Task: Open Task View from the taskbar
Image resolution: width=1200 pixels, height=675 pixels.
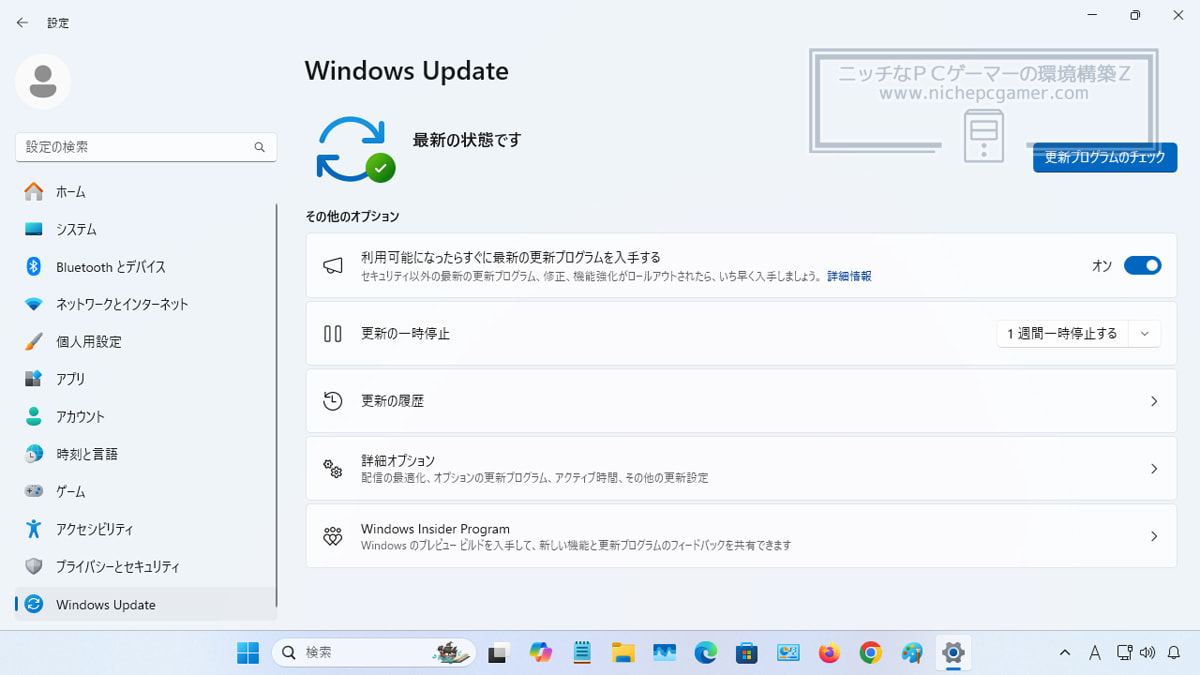Action: [498, 653]
